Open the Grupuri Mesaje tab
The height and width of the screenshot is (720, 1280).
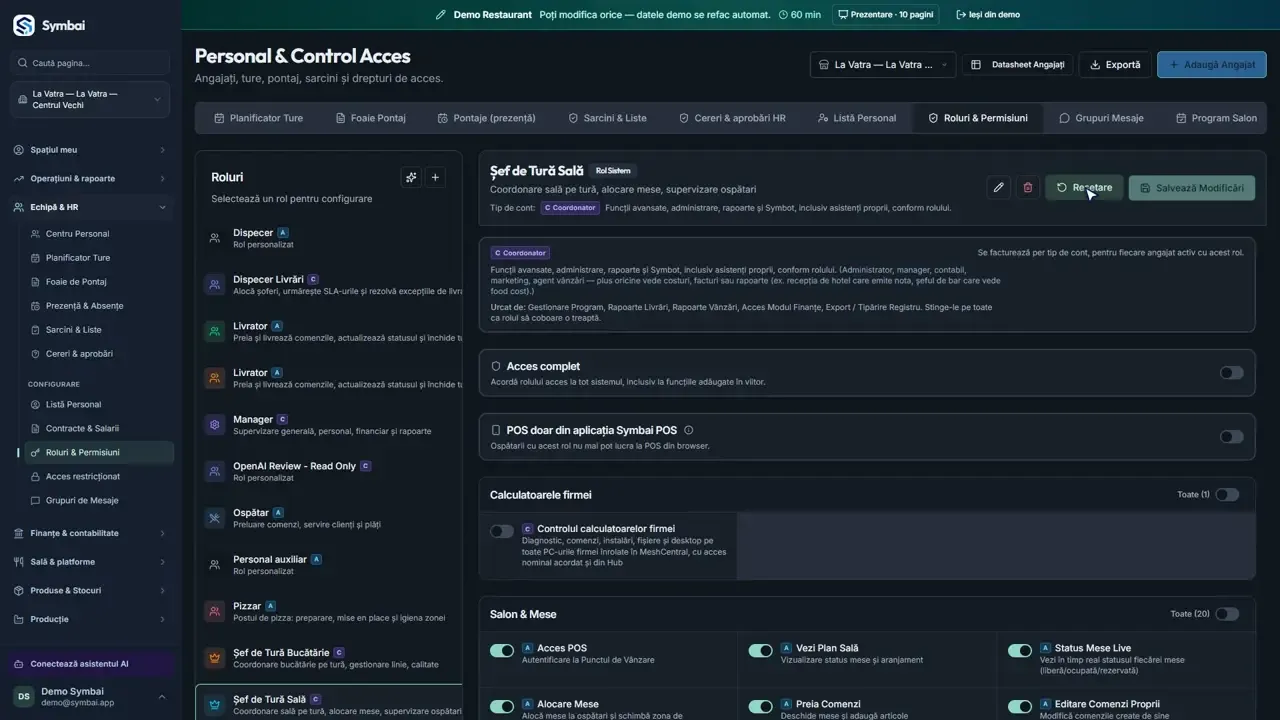1101,118
